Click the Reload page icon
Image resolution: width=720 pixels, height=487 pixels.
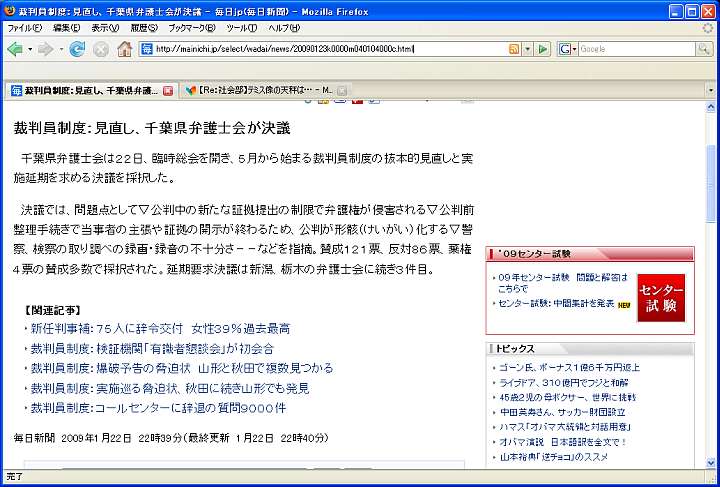click(77, 49)
